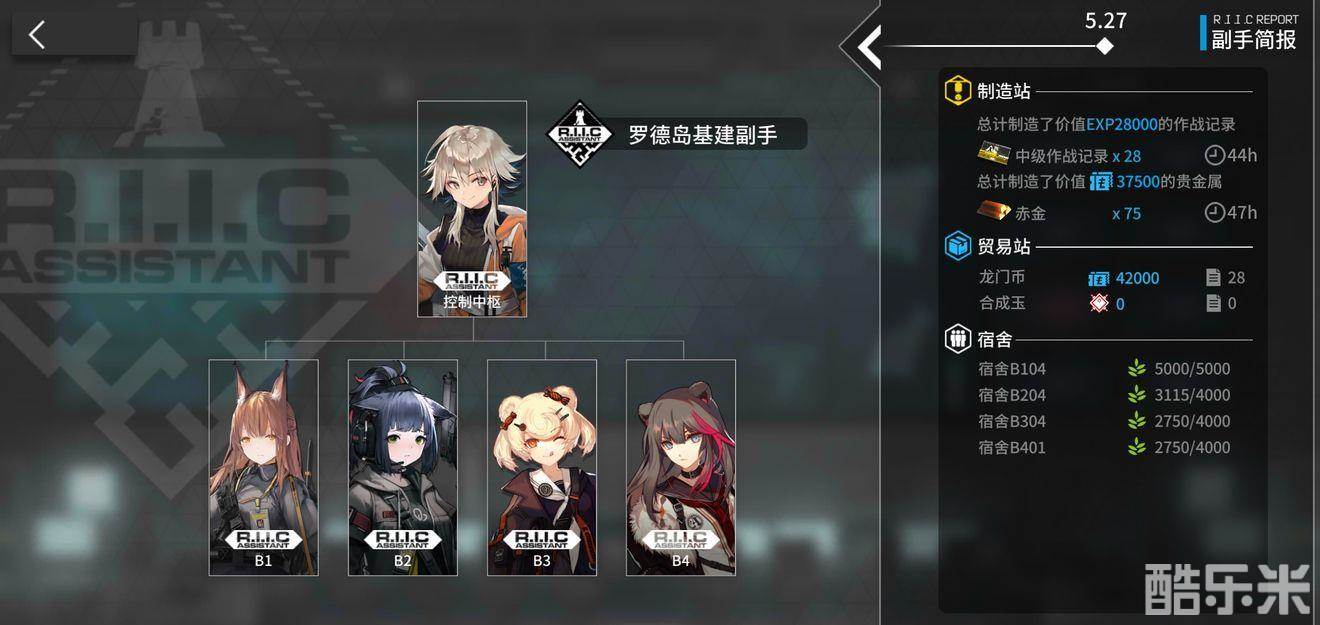Choose the B2 assistant operator card
The image size is (1320, 625).
click(403, 468)
